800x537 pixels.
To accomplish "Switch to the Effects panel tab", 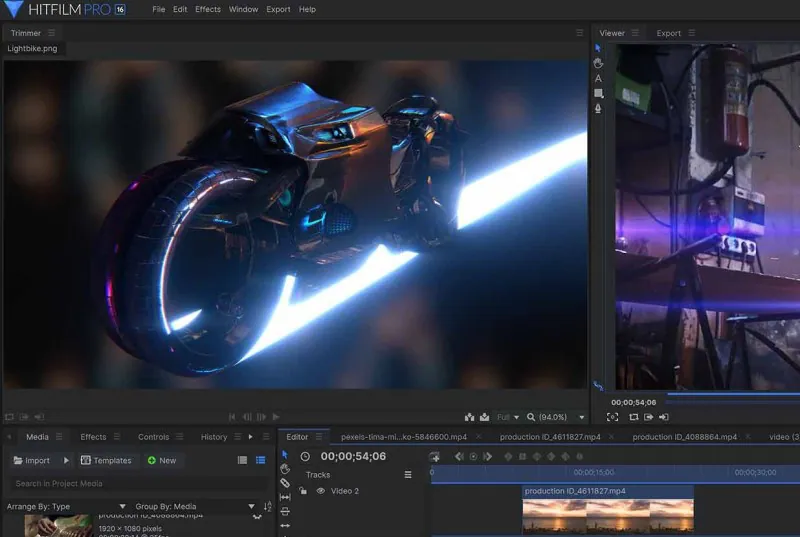I will point(93,437).
